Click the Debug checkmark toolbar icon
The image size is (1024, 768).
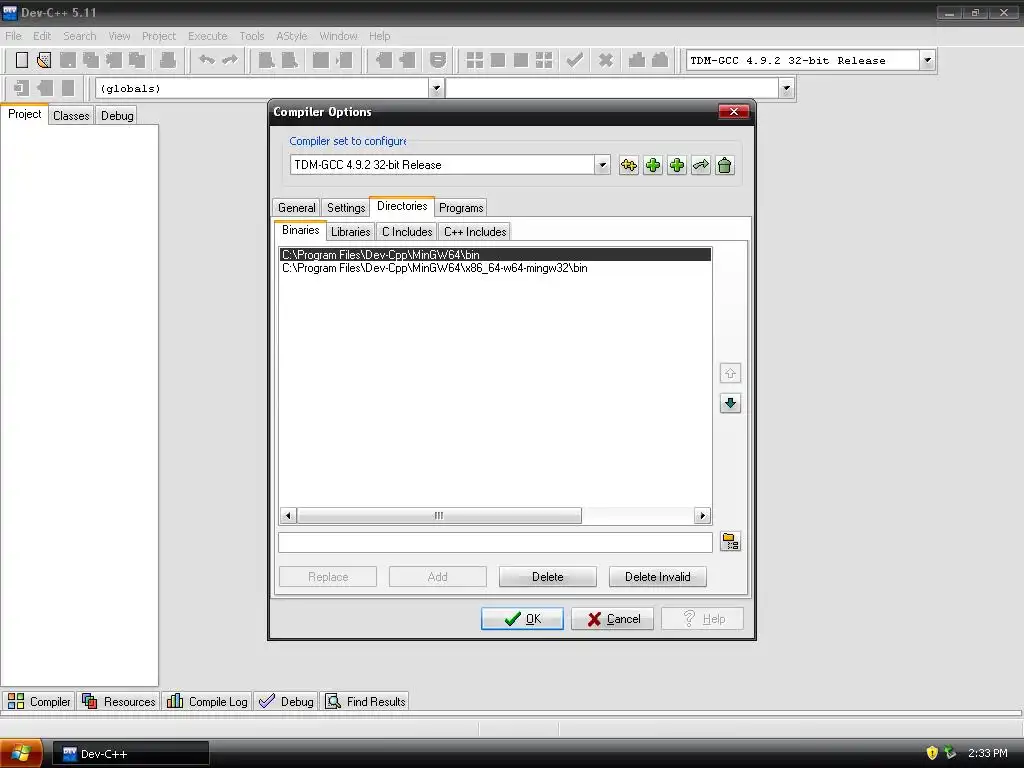pyautogui.click(x=575, y=60)
